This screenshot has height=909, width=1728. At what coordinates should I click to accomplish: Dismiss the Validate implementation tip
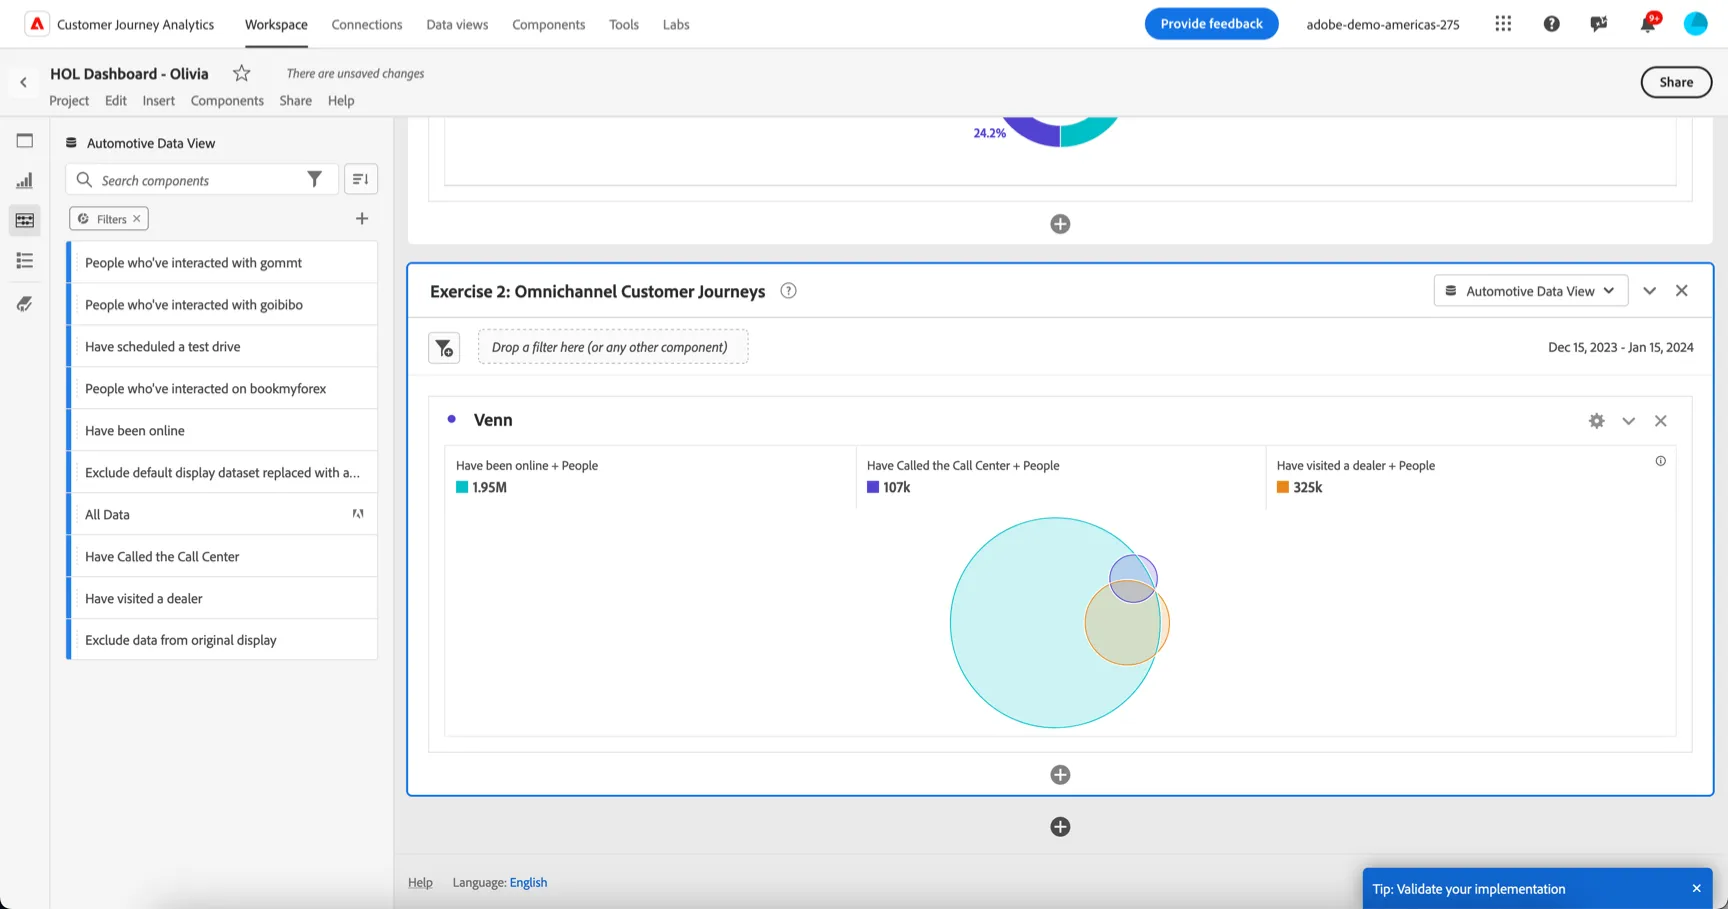[x=1696, y=888]
